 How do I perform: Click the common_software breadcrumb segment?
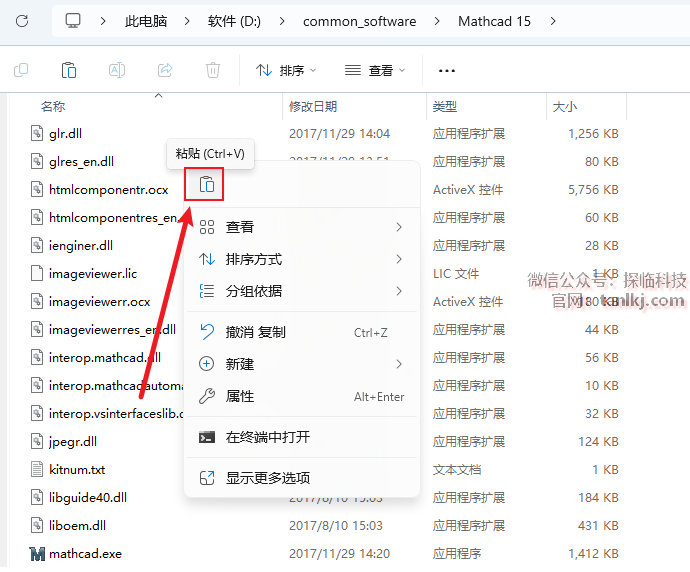(360, 21)
